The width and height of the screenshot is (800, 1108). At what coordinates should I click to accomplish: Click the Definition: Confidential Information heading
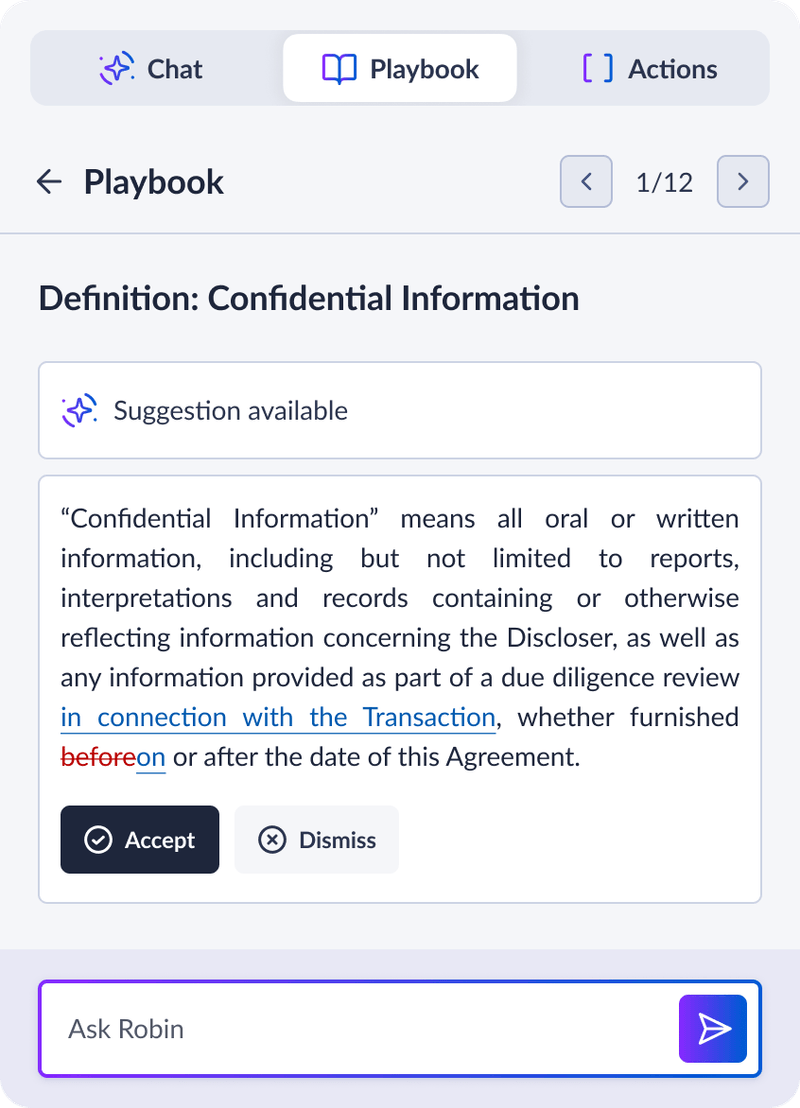pyautogui.click(x=308, y=298)
